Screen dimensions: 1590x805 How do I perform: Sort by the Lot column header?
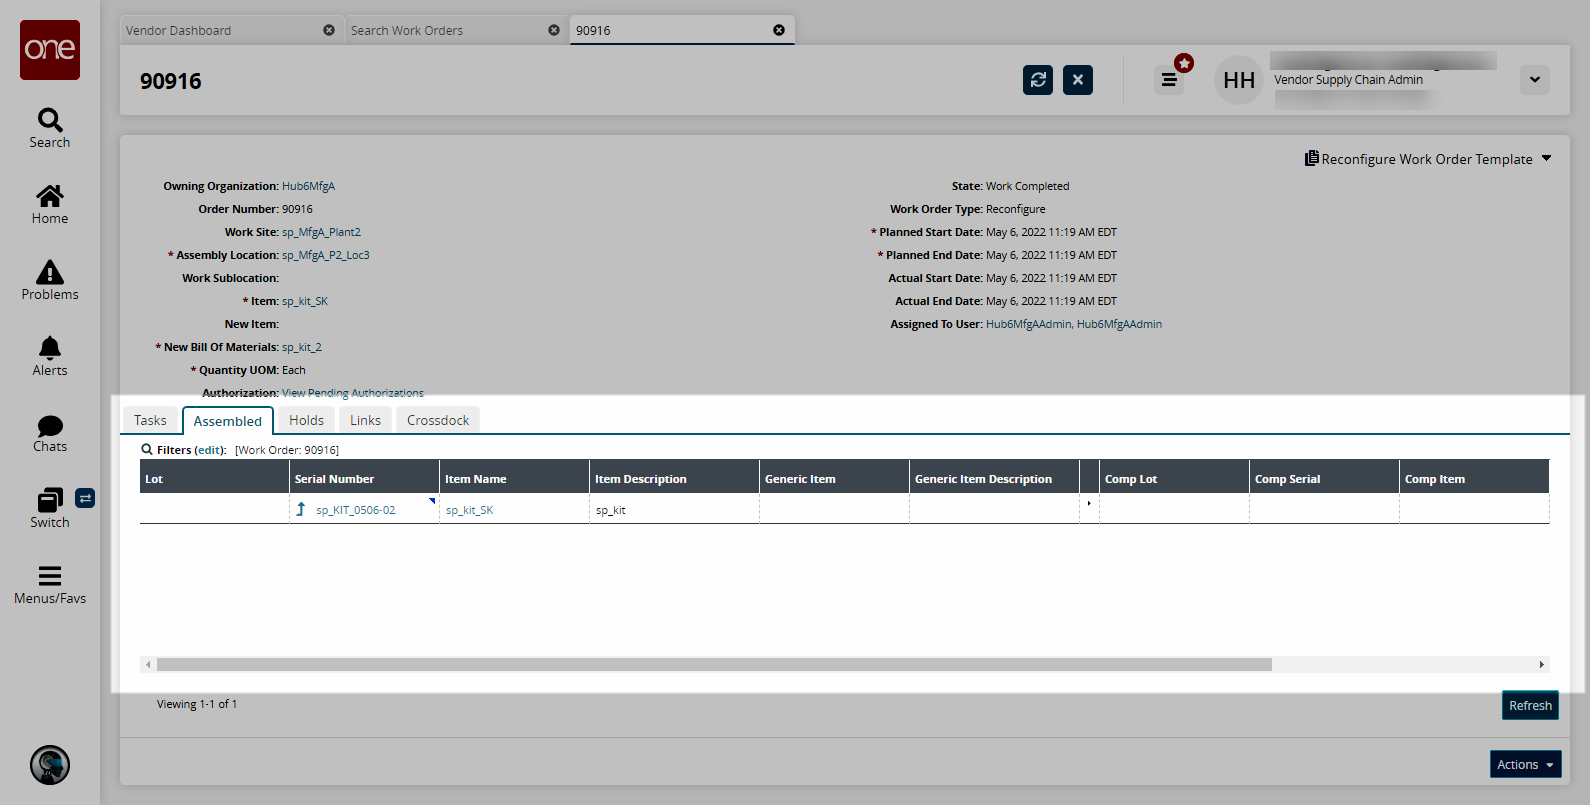(x=214, y=479)
